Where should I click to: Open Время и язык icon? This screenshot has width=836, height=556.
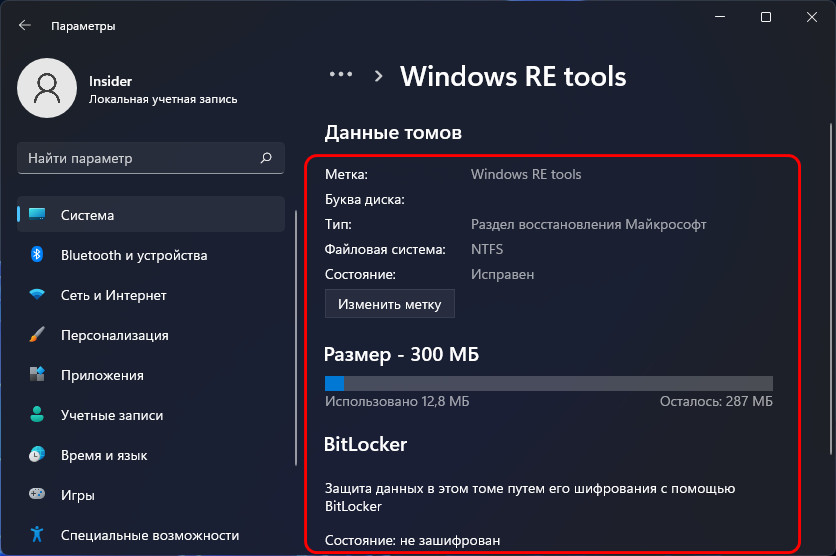[x=37, y=455]
